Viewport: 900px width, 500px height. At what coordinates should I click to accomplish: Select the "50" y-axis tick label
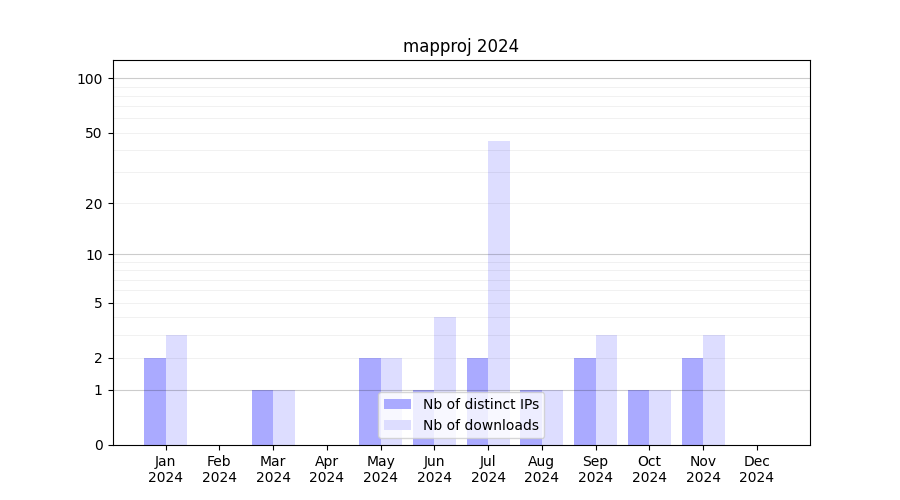[94, 133]
